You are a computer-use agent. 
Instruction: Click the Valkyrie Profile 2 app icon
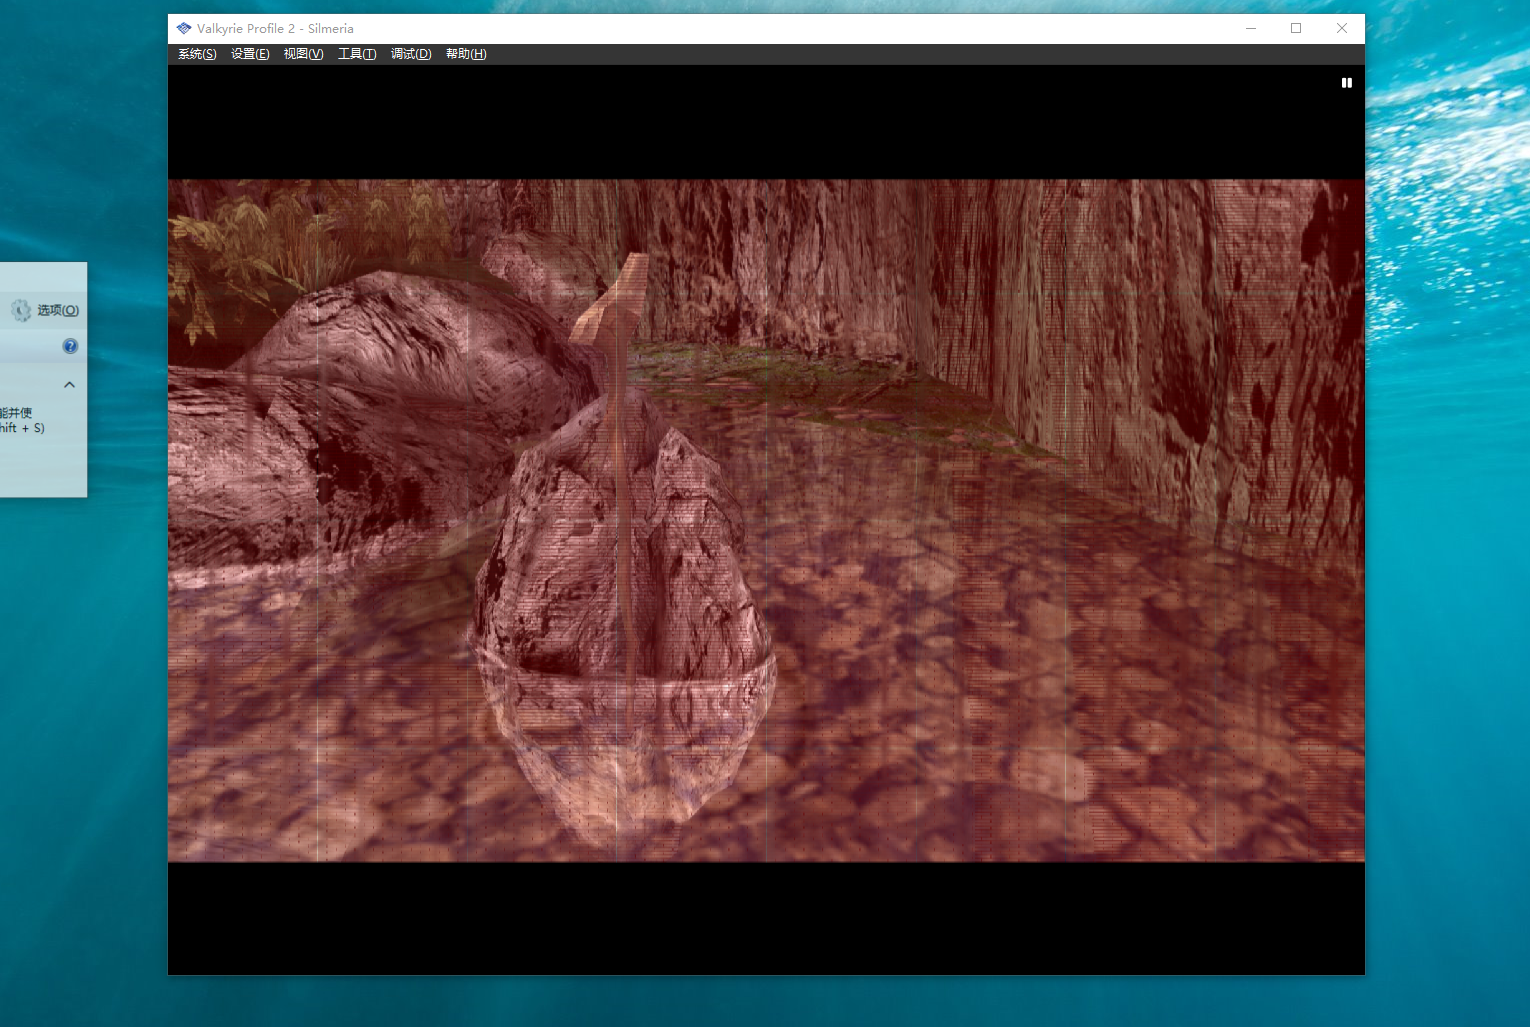point(184,28)
